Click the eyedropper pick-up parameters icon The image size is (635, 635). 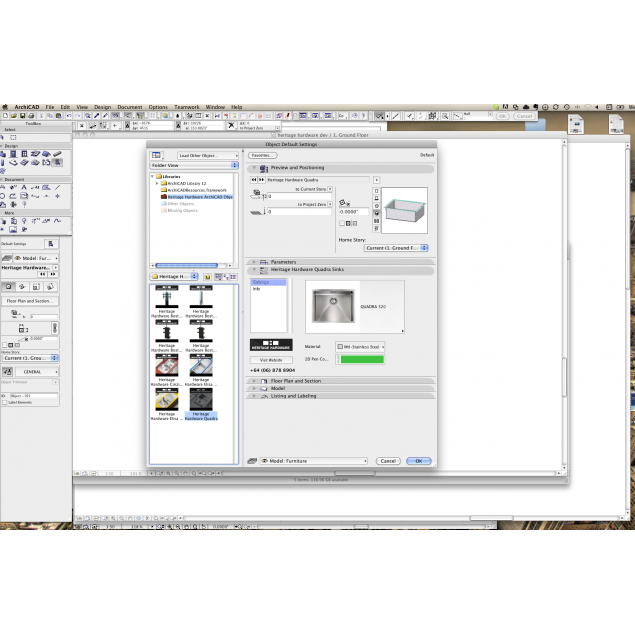coord(96,116)
